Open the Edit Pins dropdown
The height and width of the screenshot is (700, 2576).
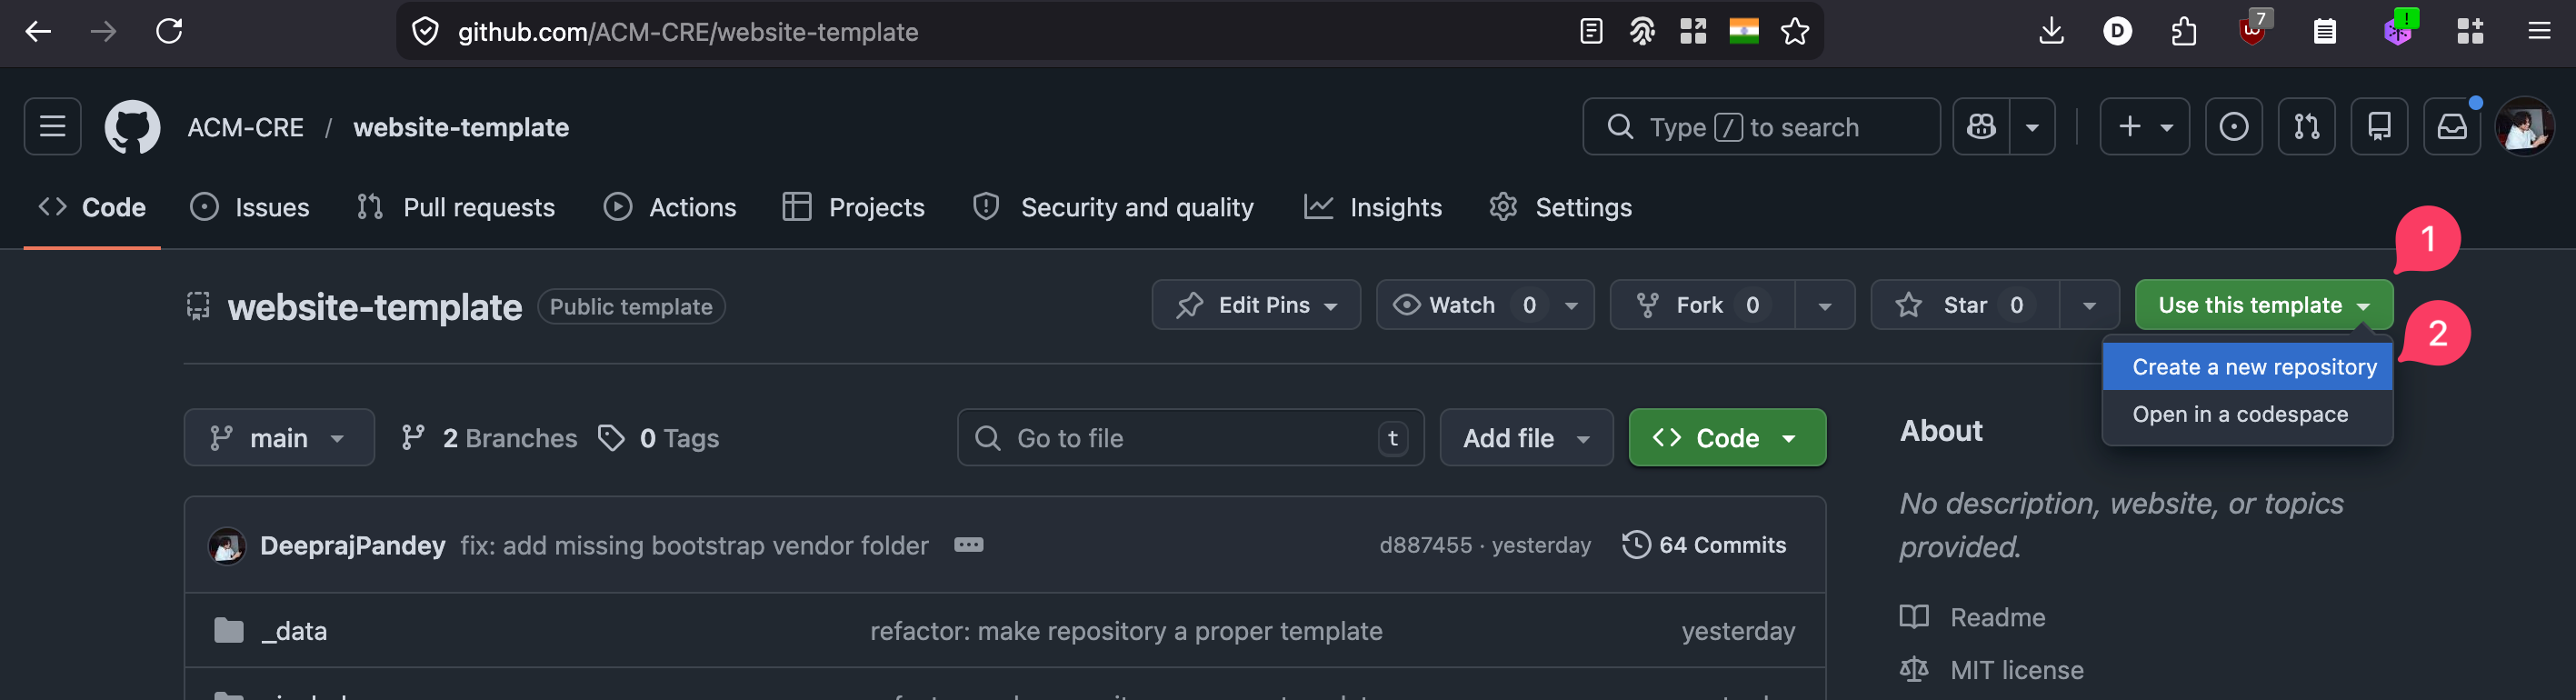(x=1256, y=305)
